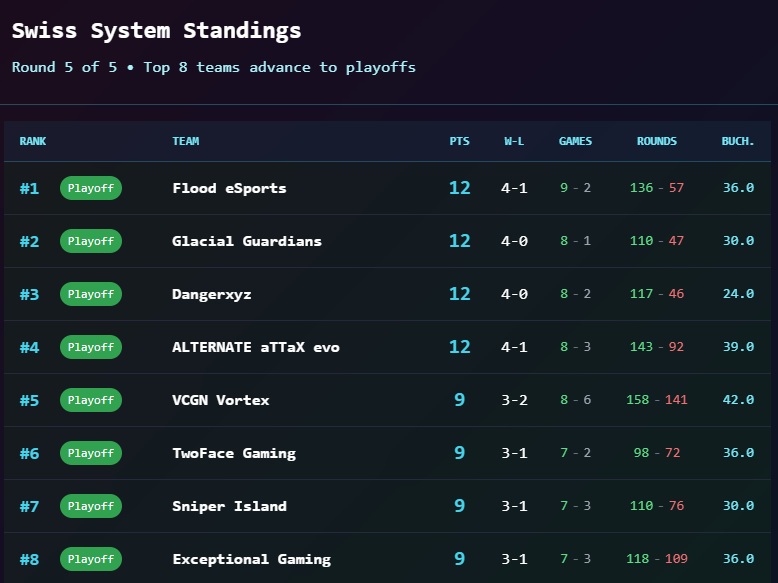Image resolution: width=778 pixels, height=583 pixels.
Task: Click the Swiss System Standings heading
Action: tap(156, 31)
